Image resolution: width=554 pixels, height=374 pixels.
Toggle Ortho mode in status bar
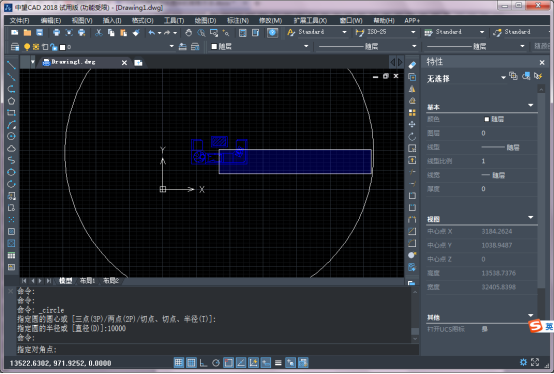click(x=204, y=363)
